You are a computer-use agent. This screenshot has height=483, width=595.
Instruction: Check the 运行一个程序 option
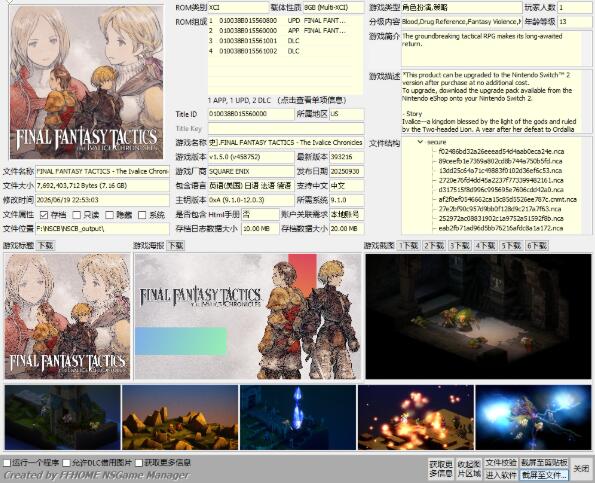[x=7, y=463]
